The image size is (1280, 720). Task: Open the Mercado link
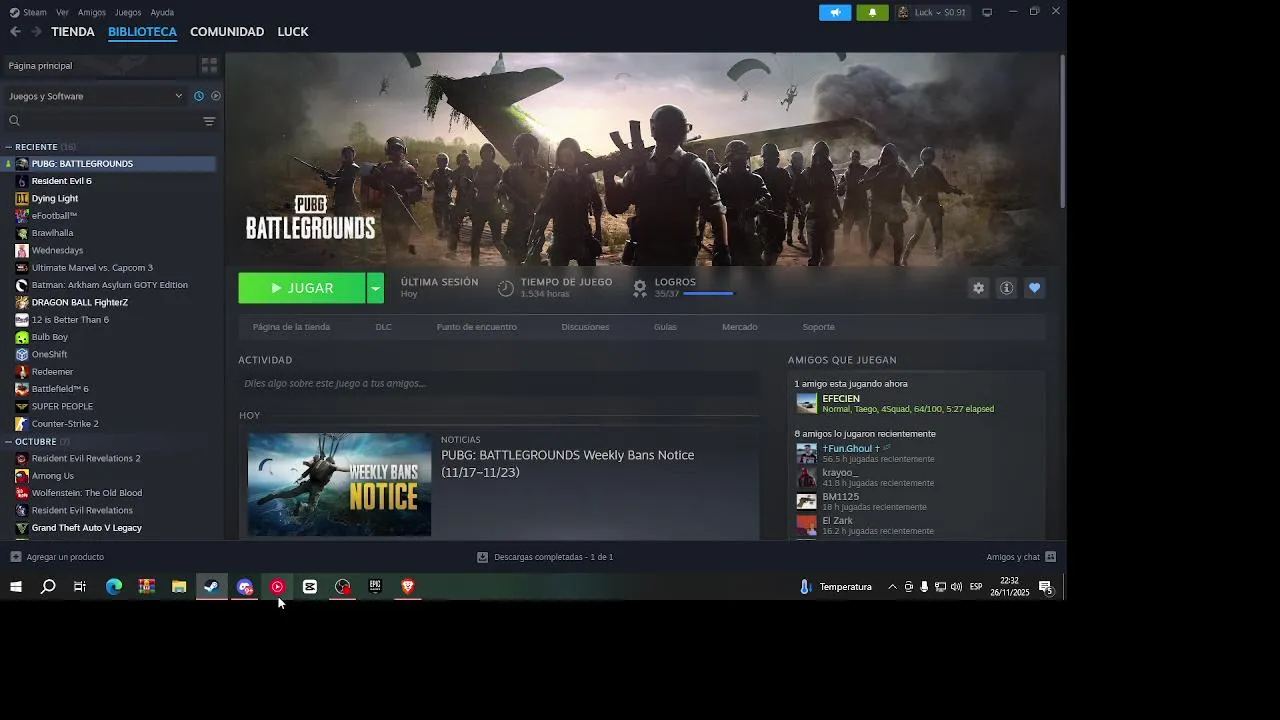coord(740,327)
